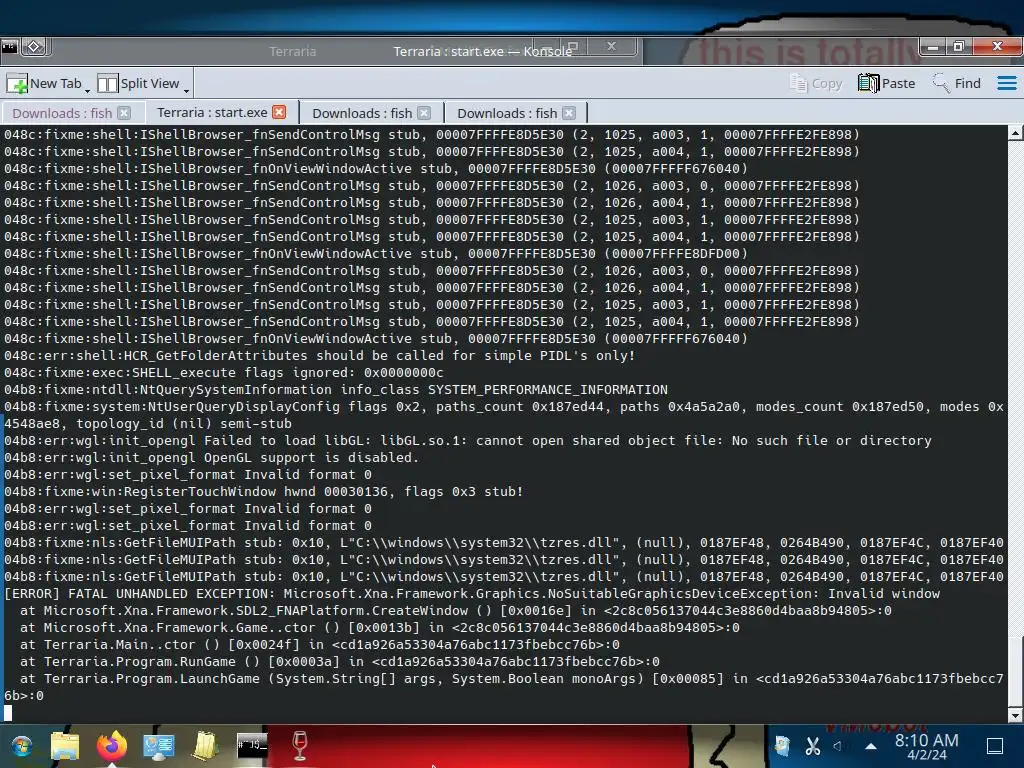The width and height of the screenshot is (1024, 768).
Task: Expand the Split View dropdown arrow
Action: click(186, 89)
